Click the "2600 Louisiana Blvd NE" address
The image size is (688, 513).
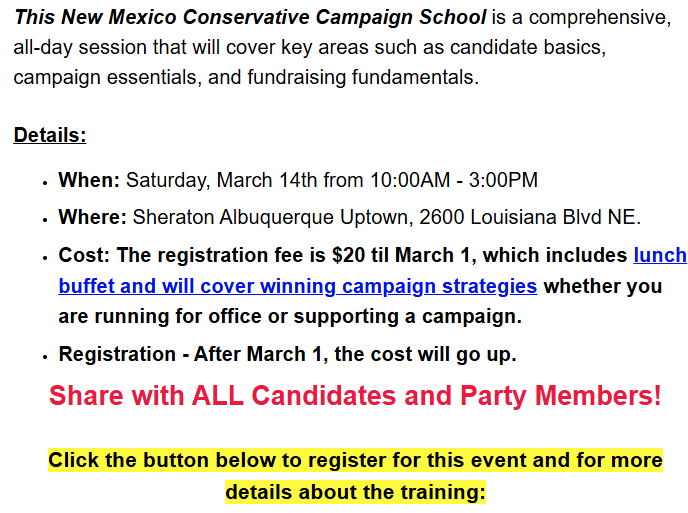(529, 217)
